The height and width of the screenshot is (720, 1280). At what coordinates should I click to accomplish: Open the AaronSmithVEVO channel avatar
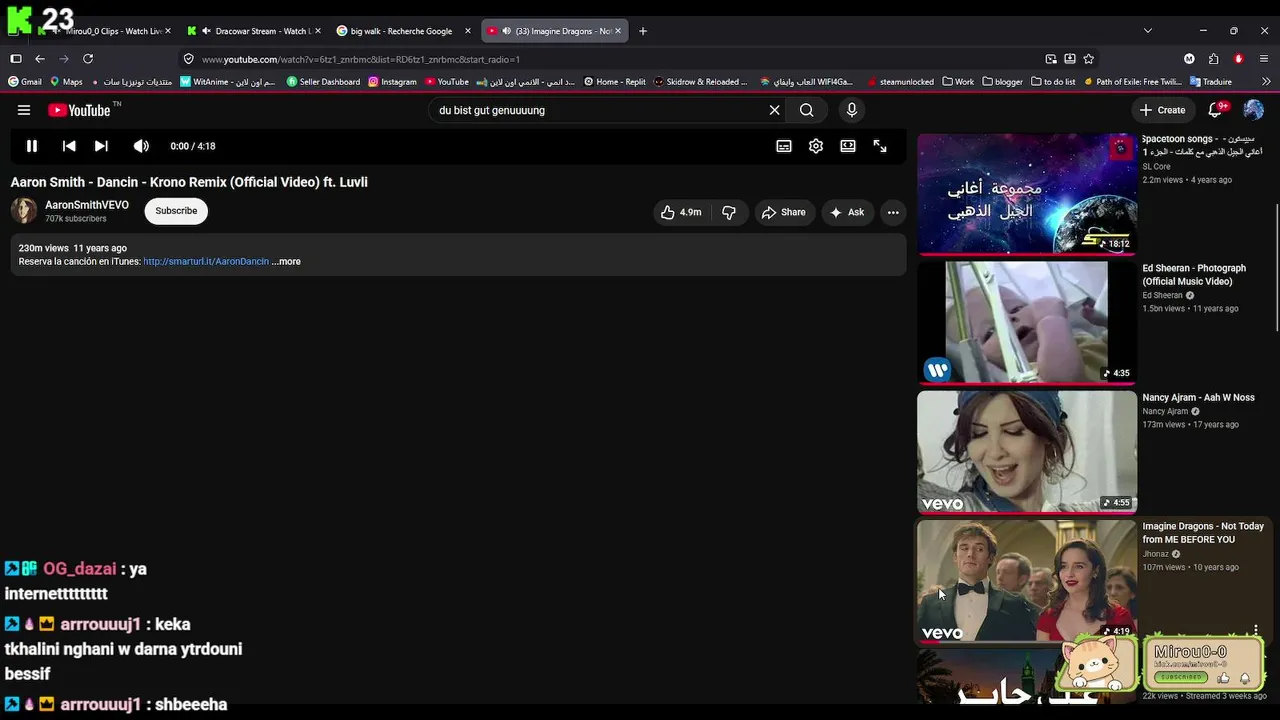point(24,211)
